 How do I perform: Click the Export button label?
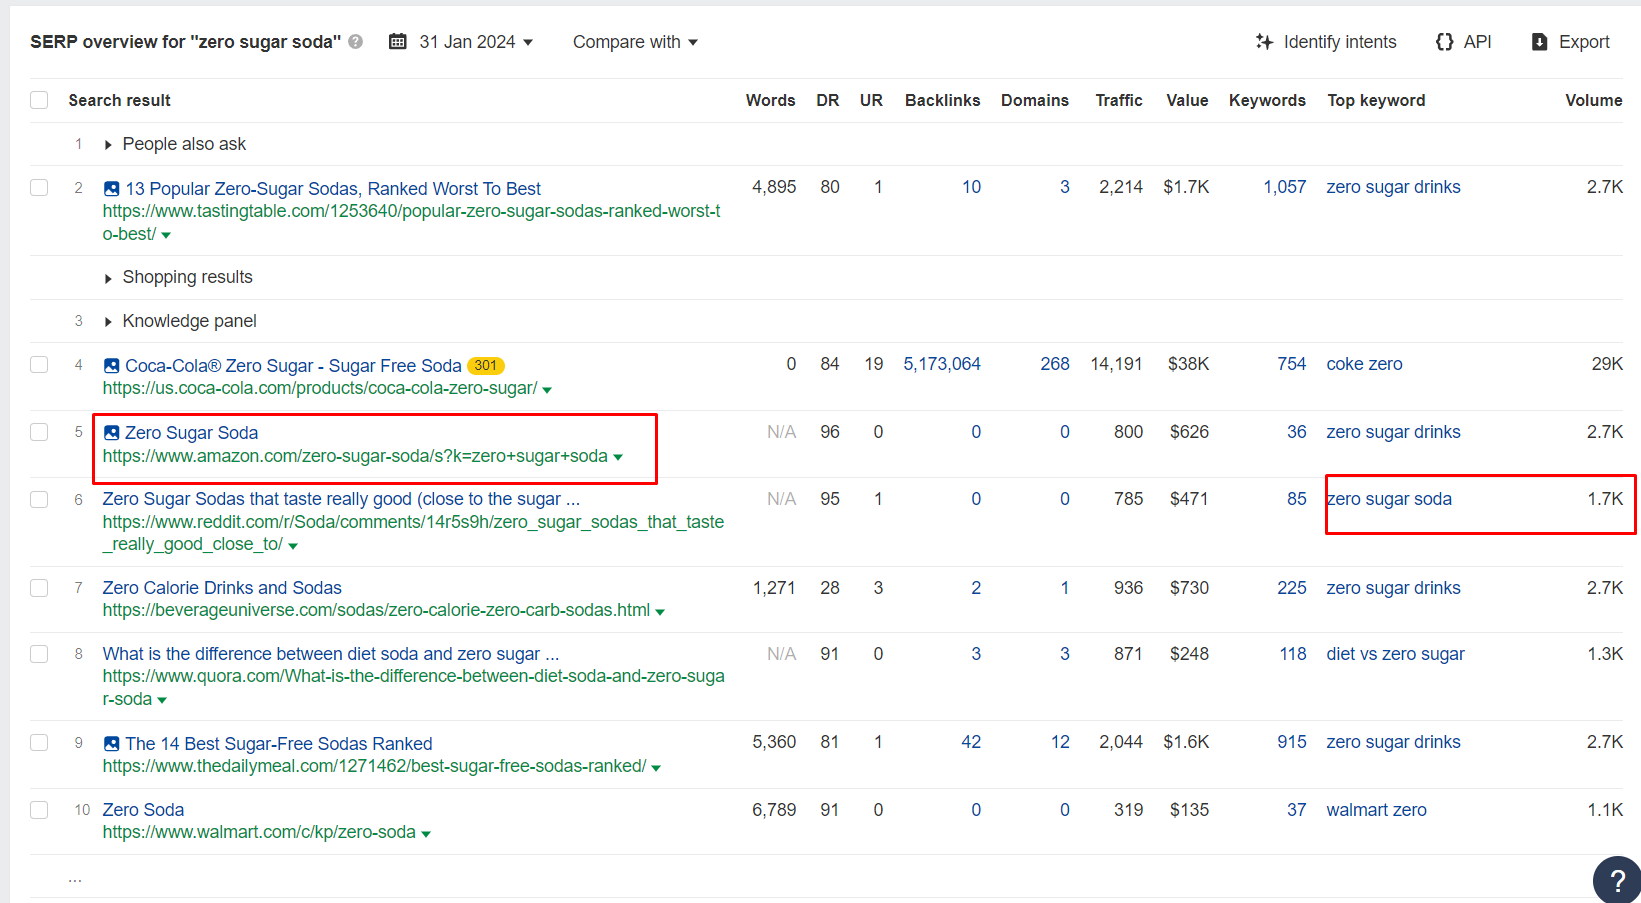click(1584, 42)
